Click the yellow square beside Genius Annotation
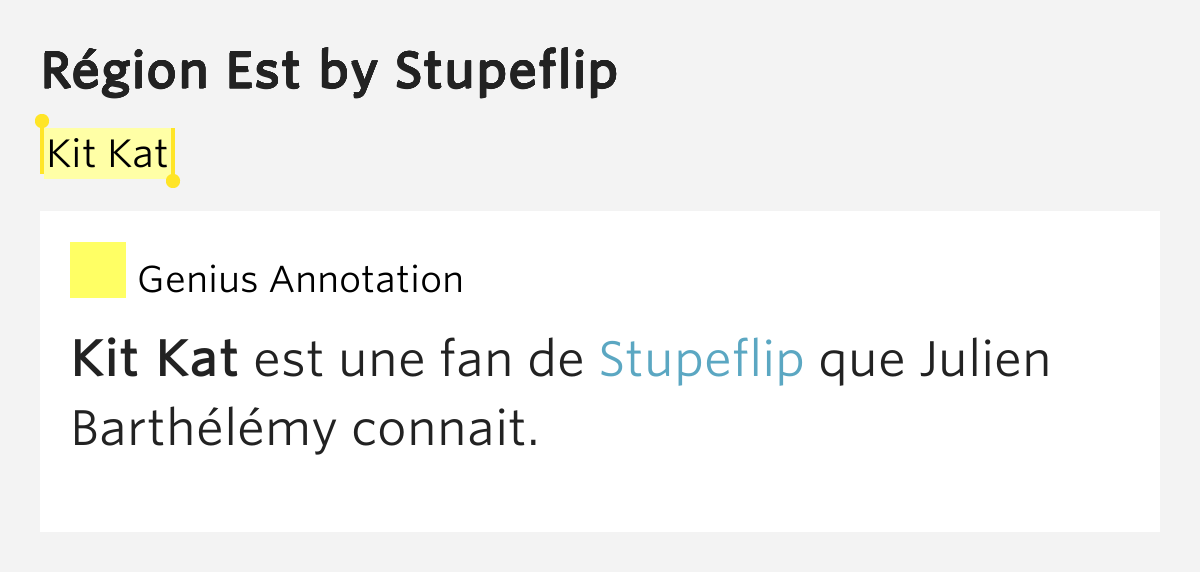1200x572 pixels. coord(97,270)
